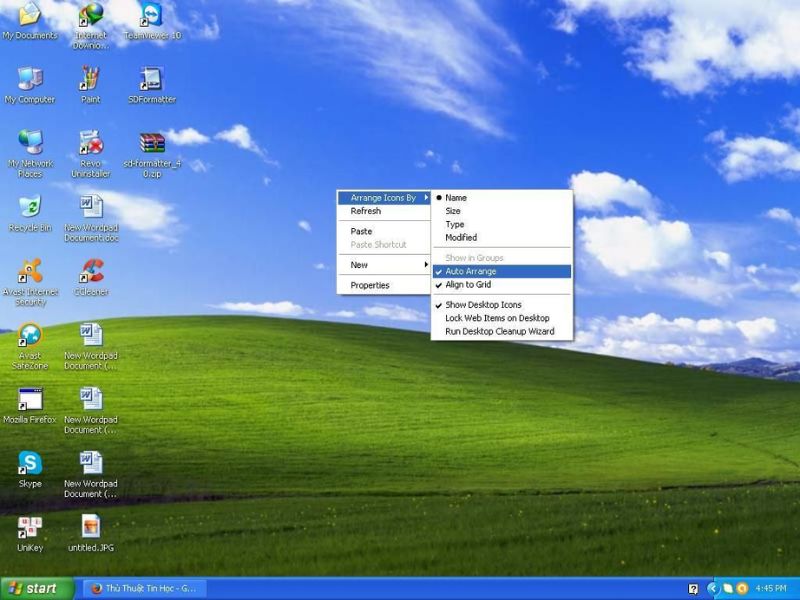The image size is (800, 600).
Task: Select the Avast SafeZone shortcut
Action: [30, 346]
